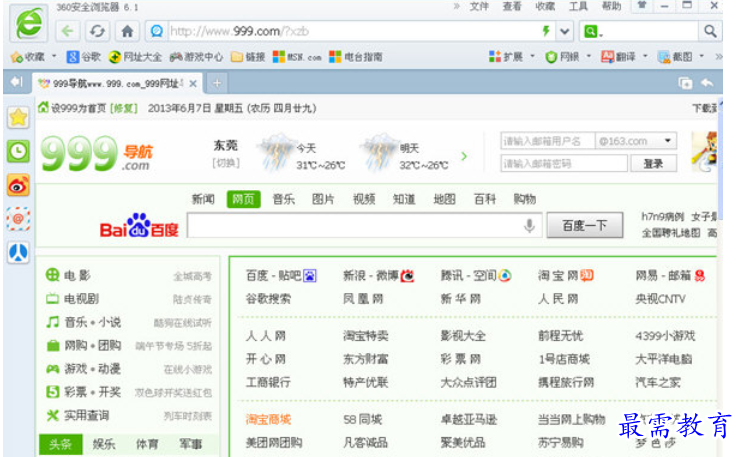Open the 查看 menu
This screenshot has width=740, height=457.
(x=512, y=6)
